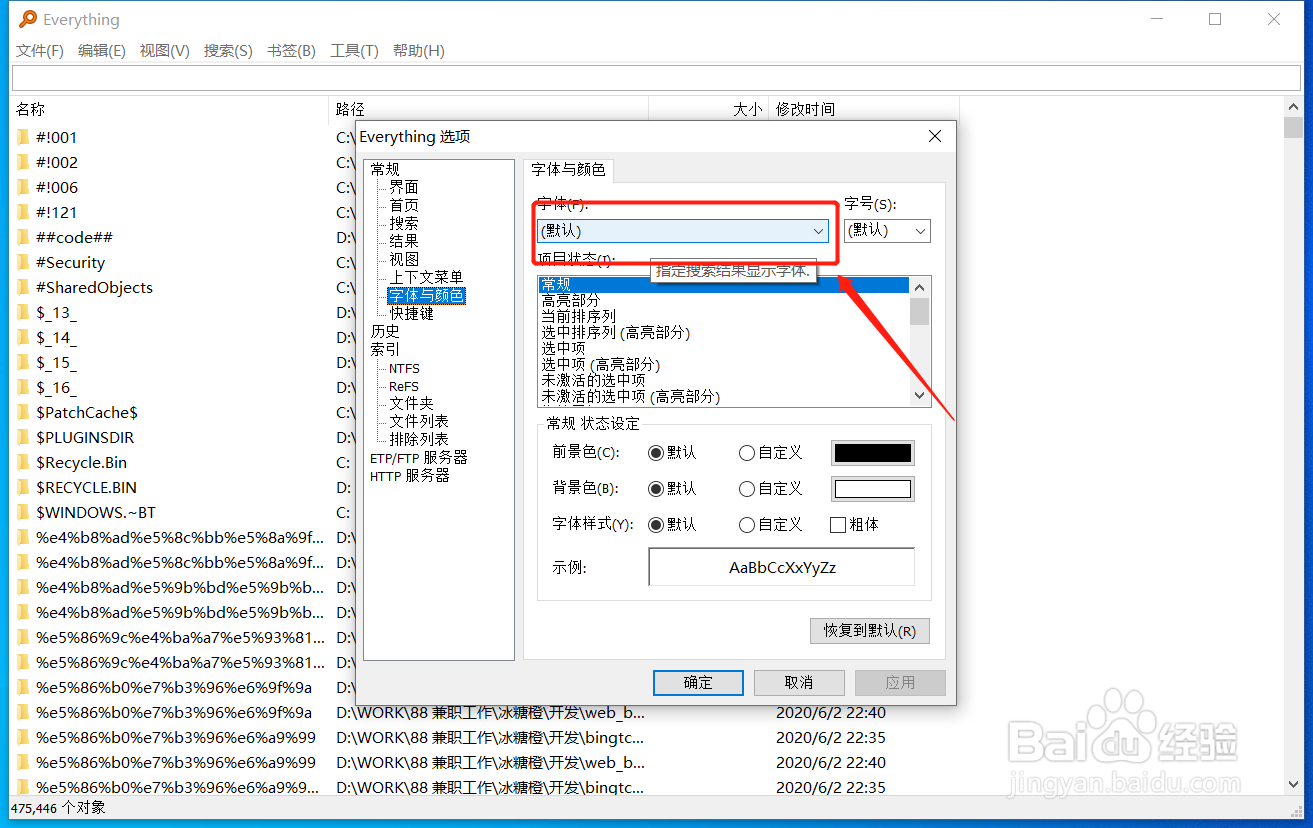Select 自定义 radio for 背景色
The width and height of the screenshot is (1313, 828).
[746, 489]
